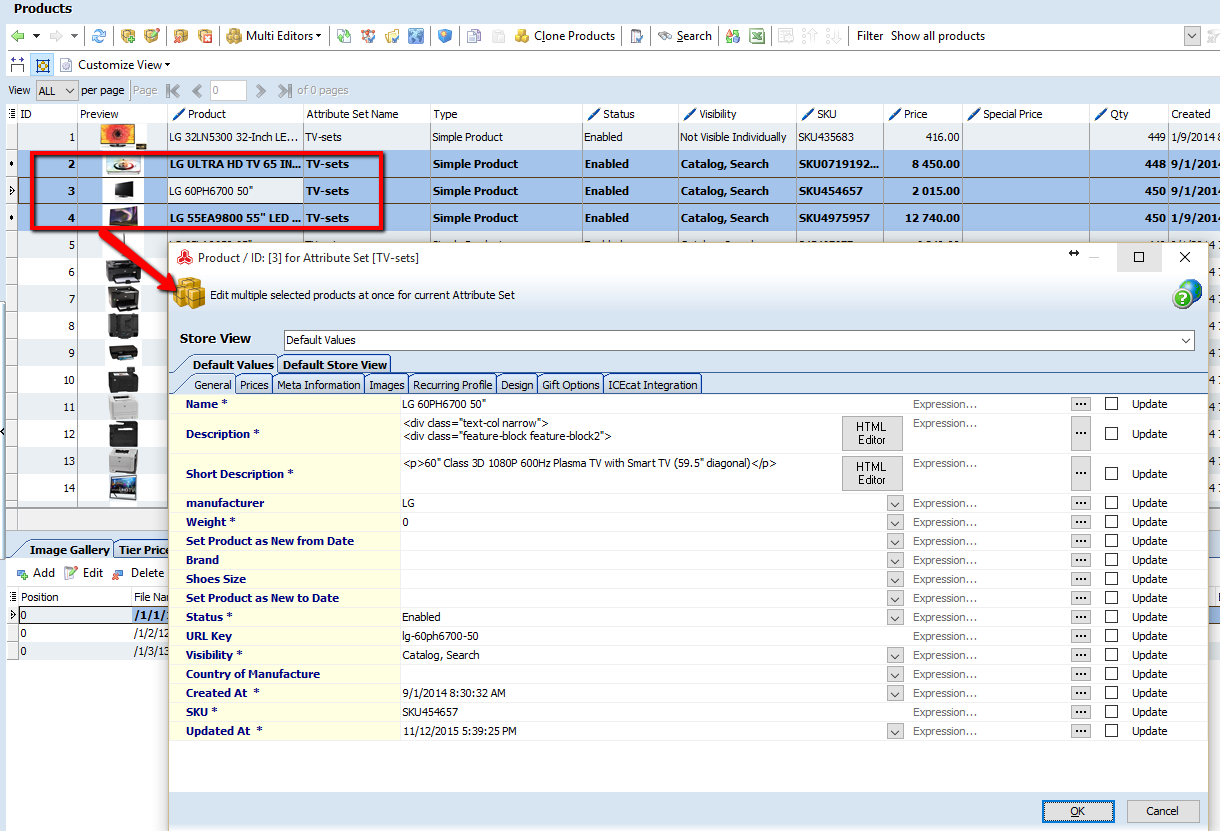Open Search with the binoculars button

685,36
